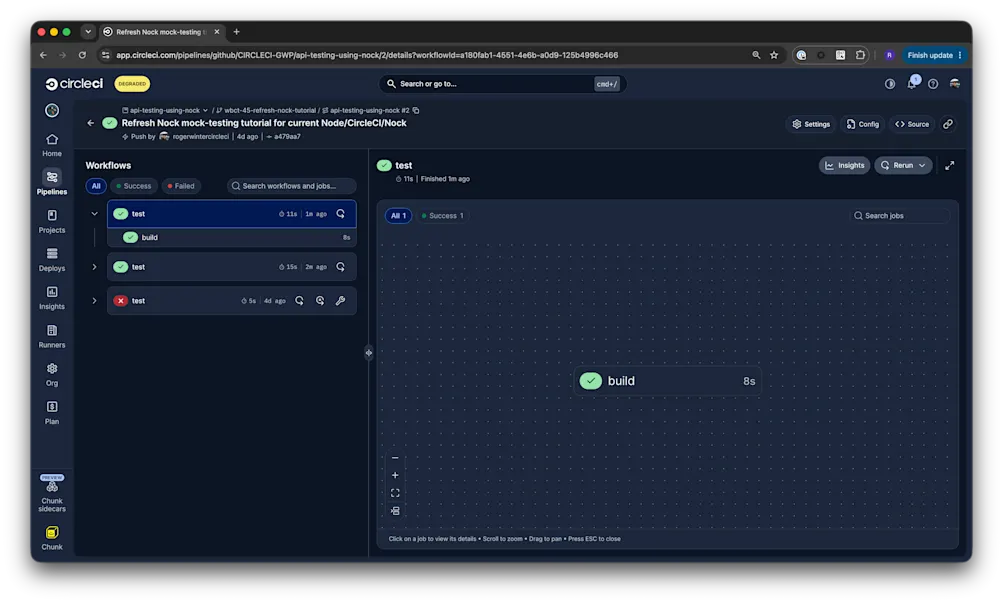
Task: Zoom out the workflow graph
Action: tap(395, 458)
